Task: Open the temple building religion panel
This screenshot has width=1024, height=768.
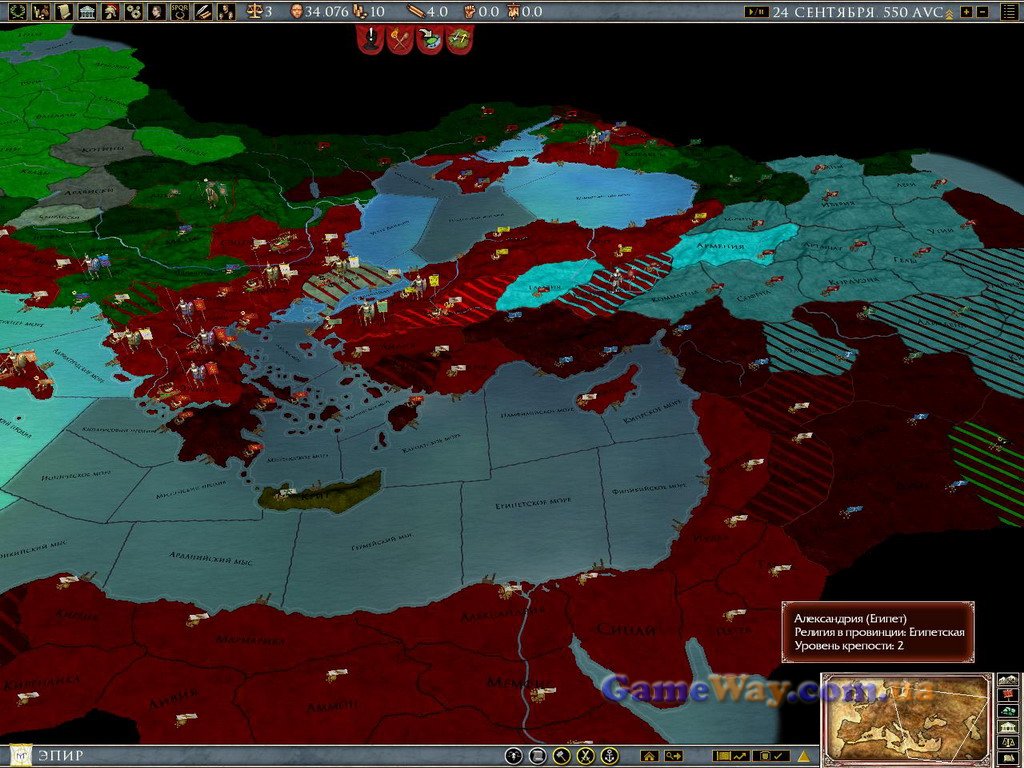Action: (87, 11)
